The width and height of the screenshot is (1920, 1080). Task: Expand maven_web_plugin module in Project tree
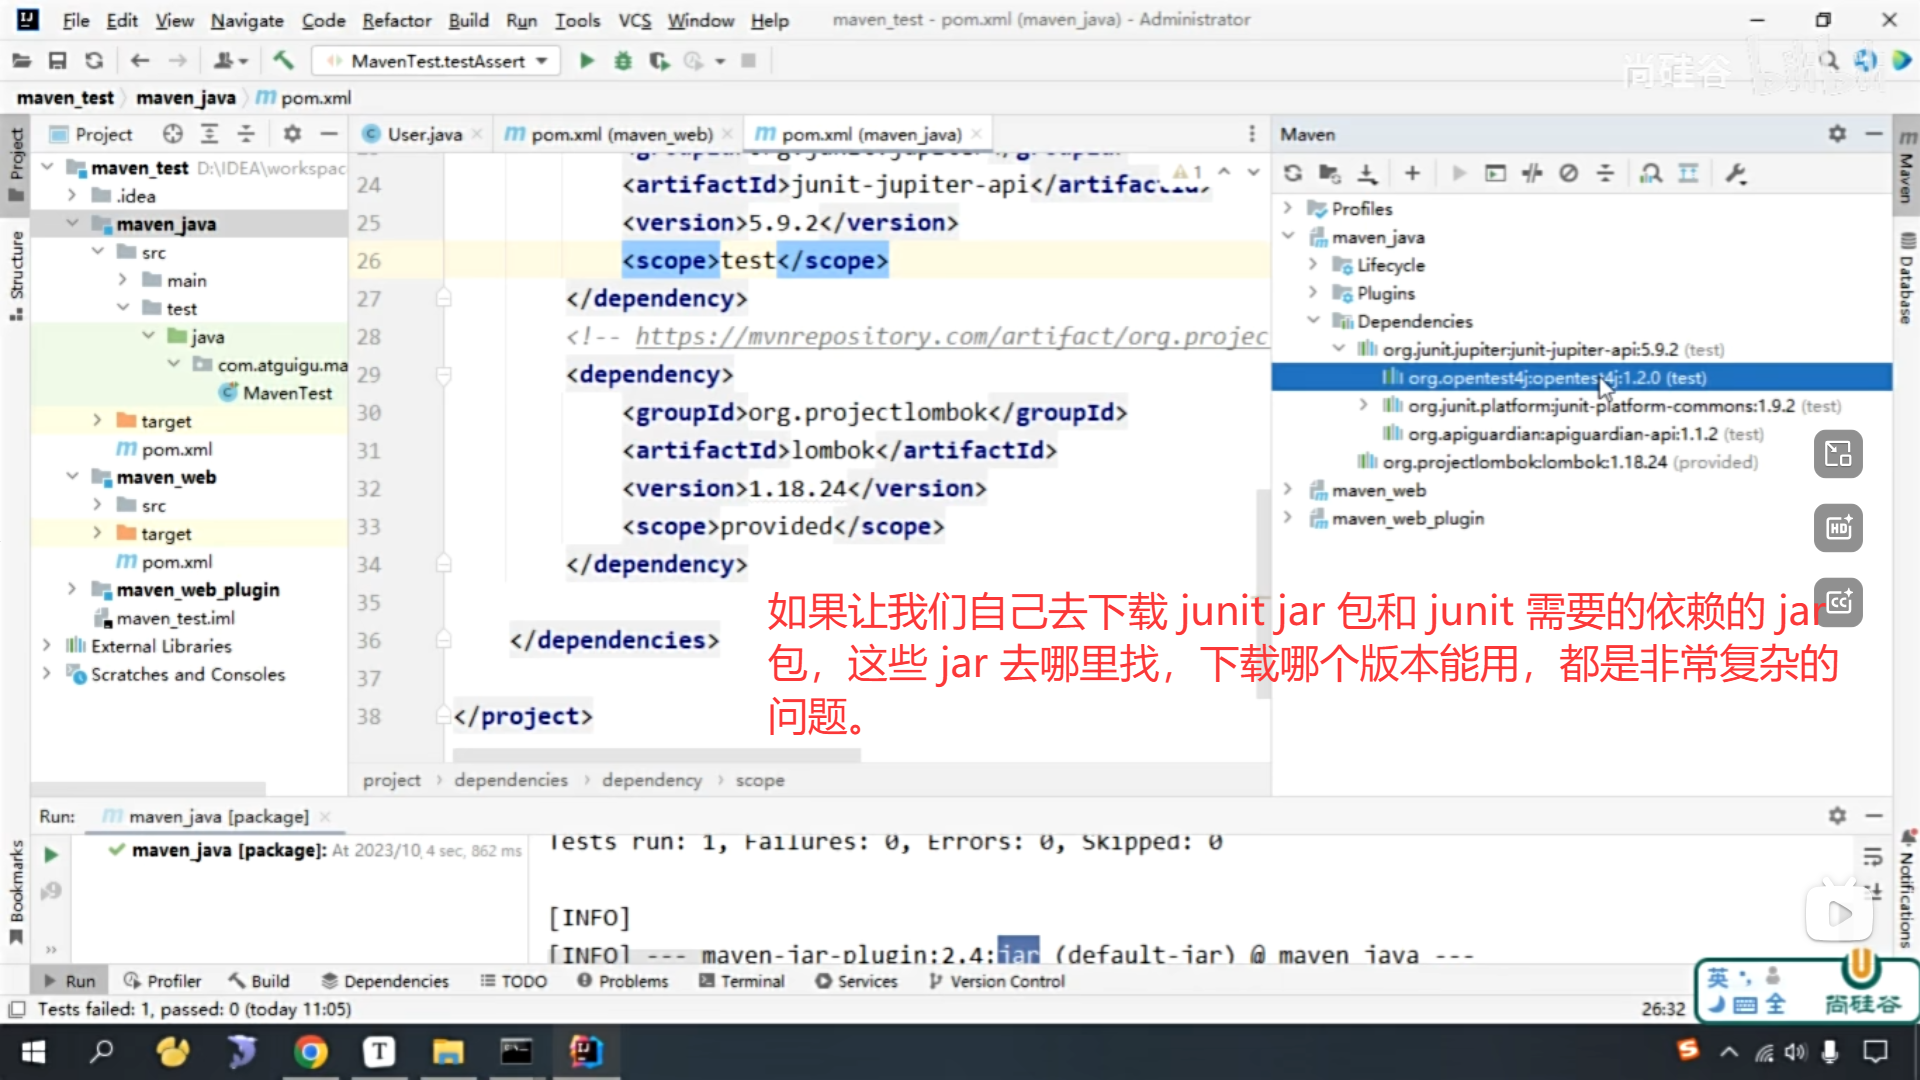(x=72, y=589)
